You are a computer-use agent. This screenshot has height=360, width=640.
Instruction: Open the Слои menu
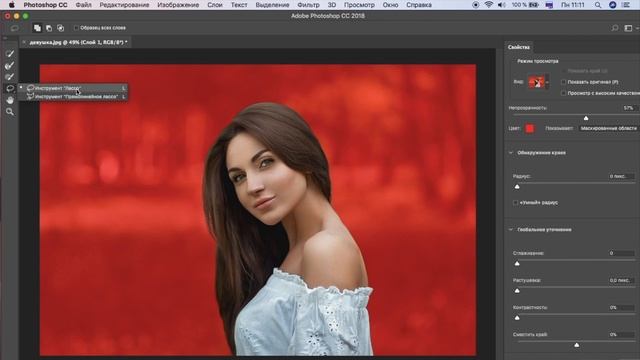[215, 5]
